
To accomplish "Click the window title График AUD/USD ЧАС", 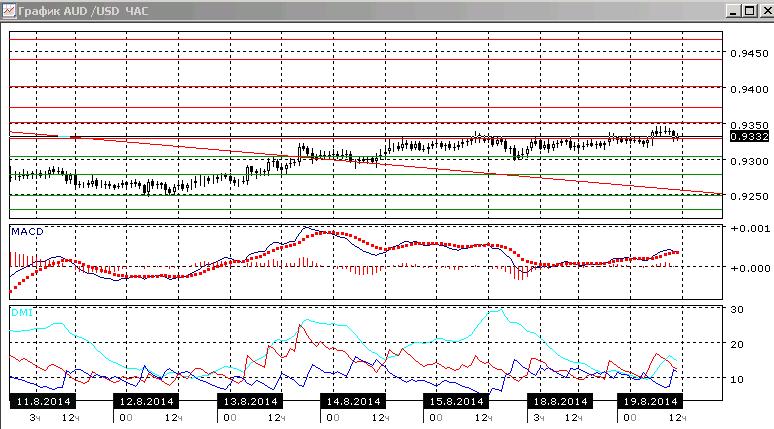I will [x=83, y=11].
